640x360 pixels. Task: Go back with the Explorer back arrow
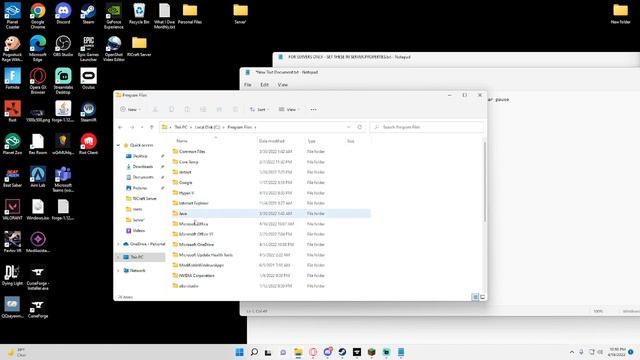click(120, 127)
